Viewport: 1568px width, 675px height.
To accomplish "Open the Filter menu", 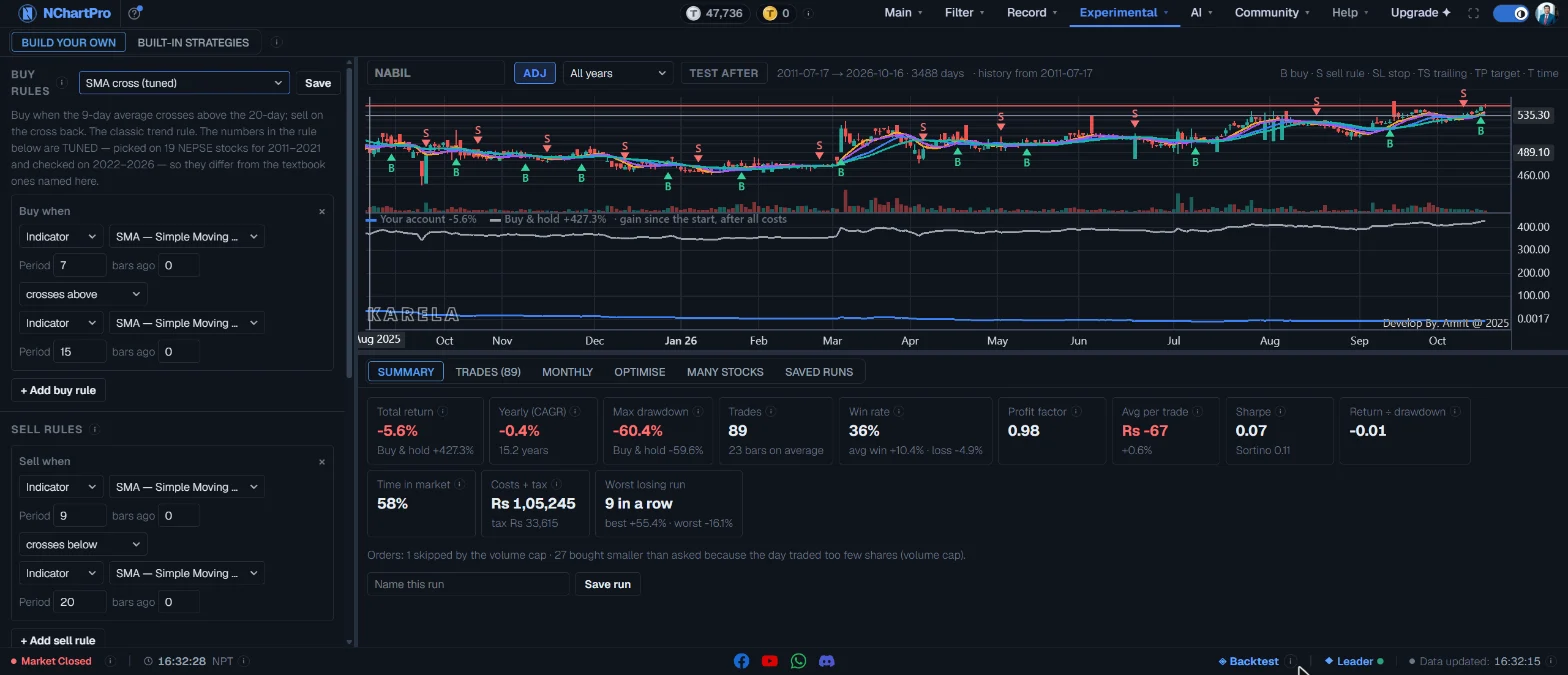I will pyautogui.click(x=964, y=13).
